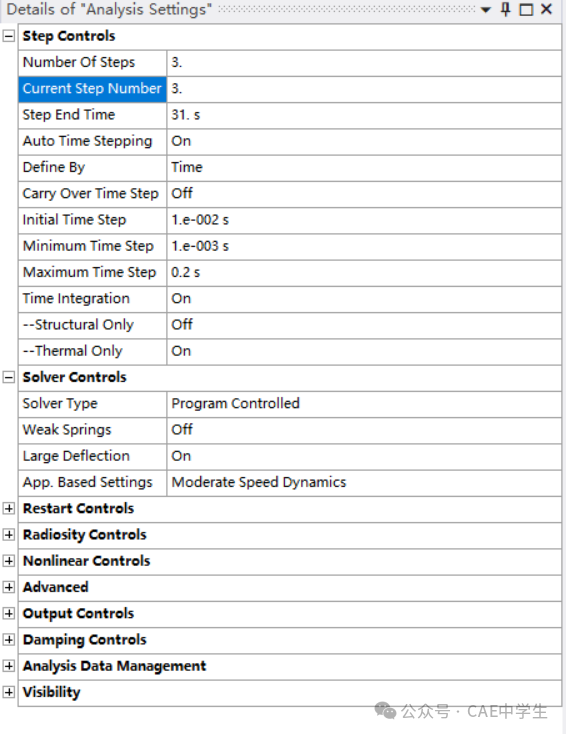Screen dimensions: 566x734
Task: Expand the Advanced section
Action: 9,587
